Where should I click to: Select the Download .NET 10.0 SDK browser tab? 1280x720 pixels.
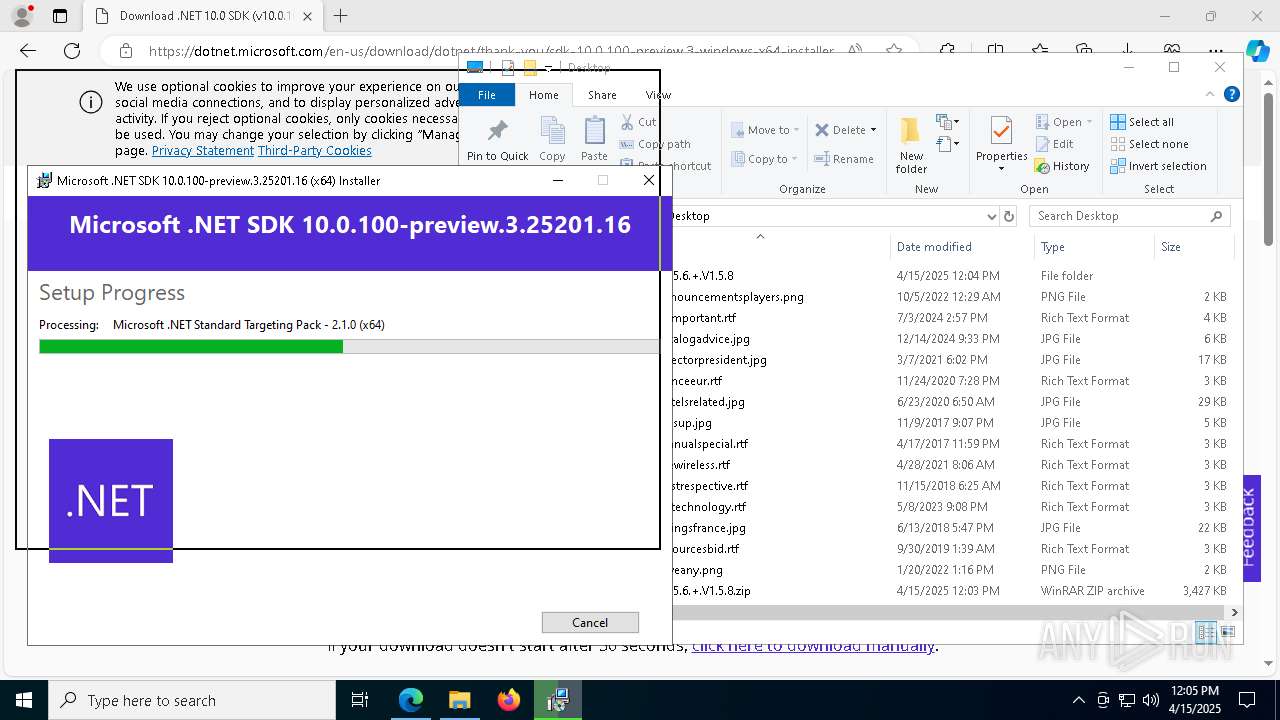[205, 16]
